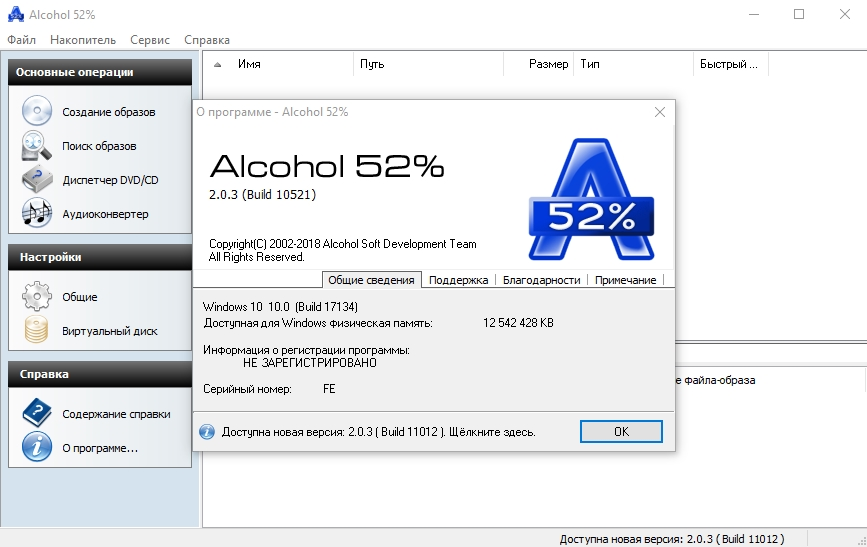Open the Накопитель menu
The image size is (867, 547).
pyautogui.click(x=83, y=40)
